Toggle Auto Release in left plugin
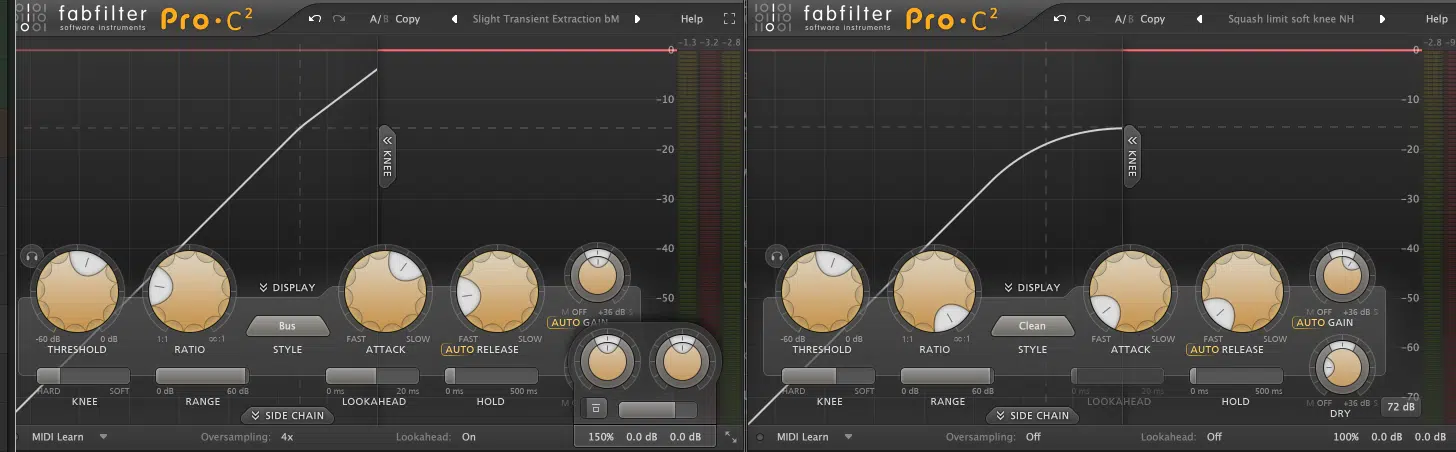 coord(459,350)
